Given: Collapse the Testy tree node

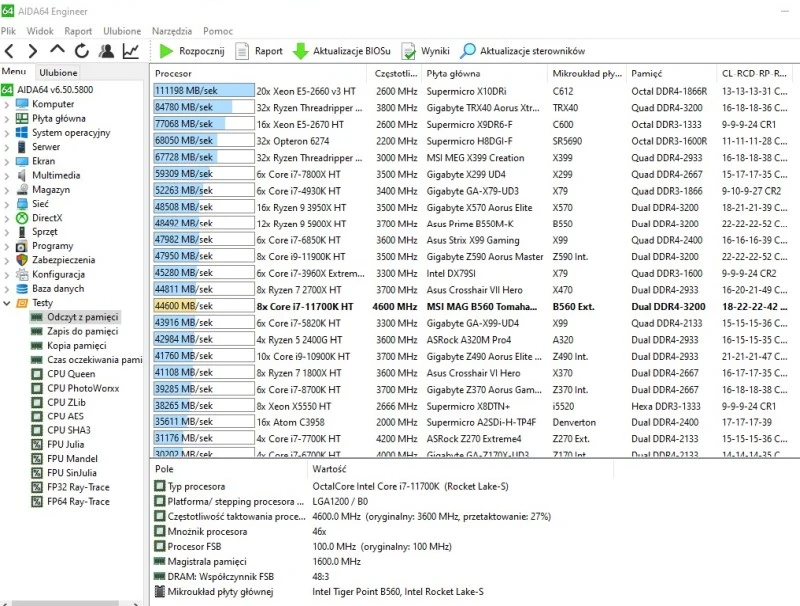Looking at the screenshot, I should pos(8,302).
